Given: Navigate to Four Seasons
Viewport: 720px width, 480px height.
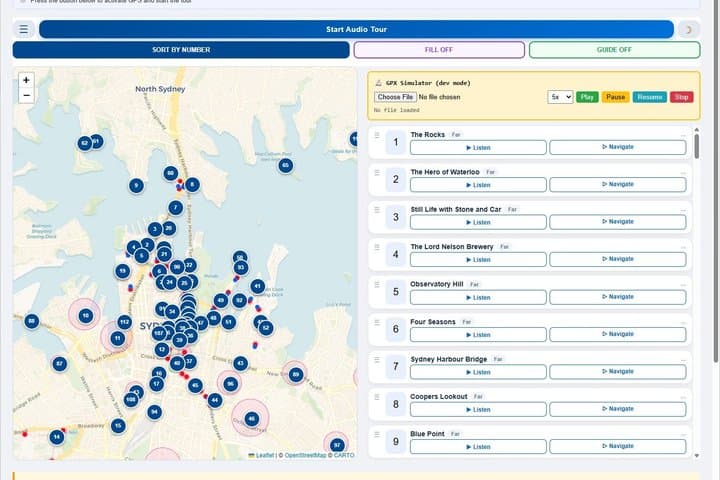Looking at the screenshot, I should 618,334.
